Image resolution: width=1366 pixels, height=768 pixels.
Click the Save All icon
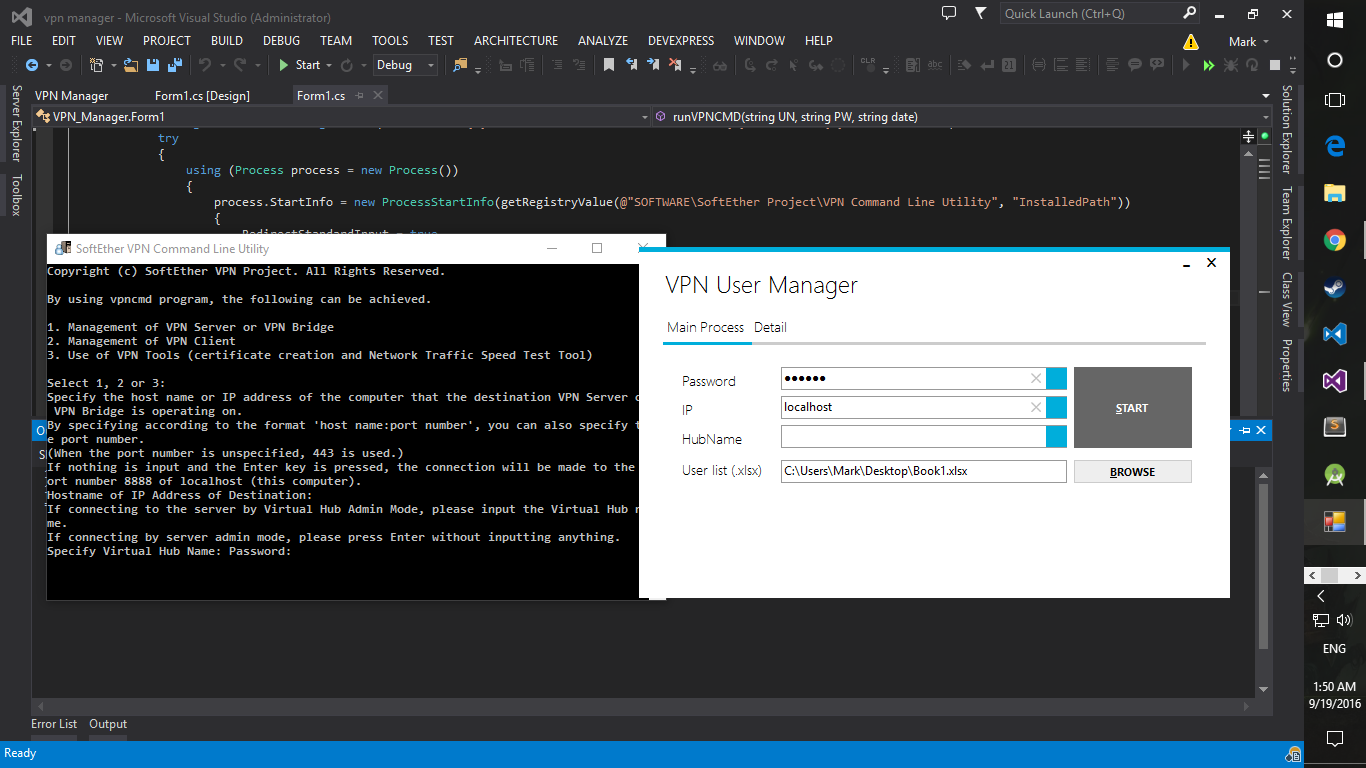coord(174,65)
